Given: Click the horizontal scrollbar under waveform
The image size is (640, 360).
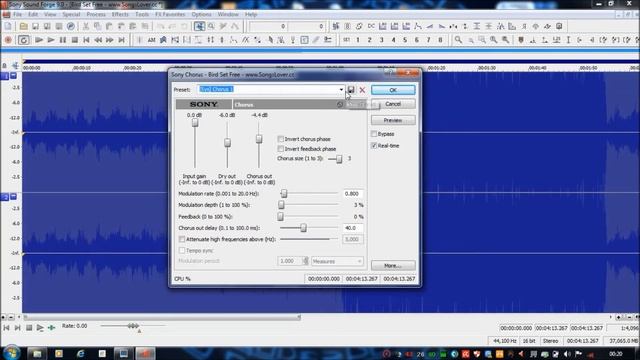Looking at the screenshot, I should click(162, 317).
